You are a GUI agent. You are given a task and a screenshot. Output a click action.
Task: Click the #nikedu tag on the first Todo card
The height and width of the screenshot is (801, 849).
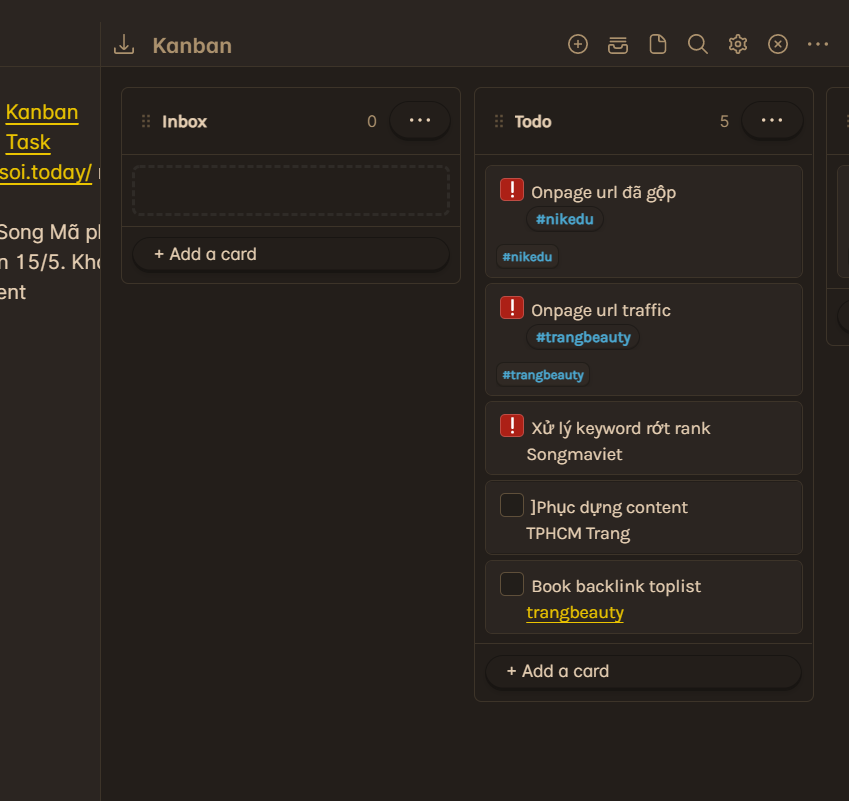564,218
